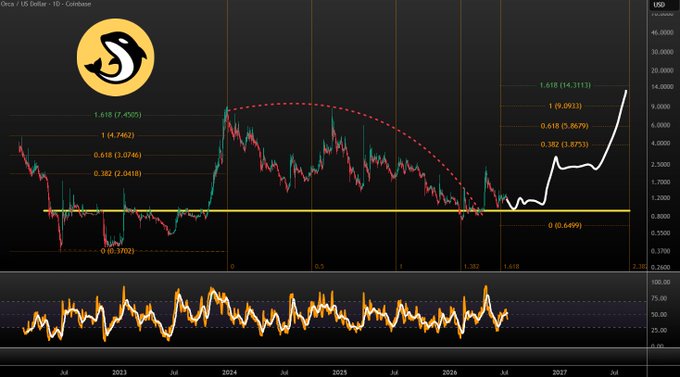Select the 0.382 (2.0418) Fibonacci label
The height and width of the screenshot is (377, 680).
pos(118,174)
